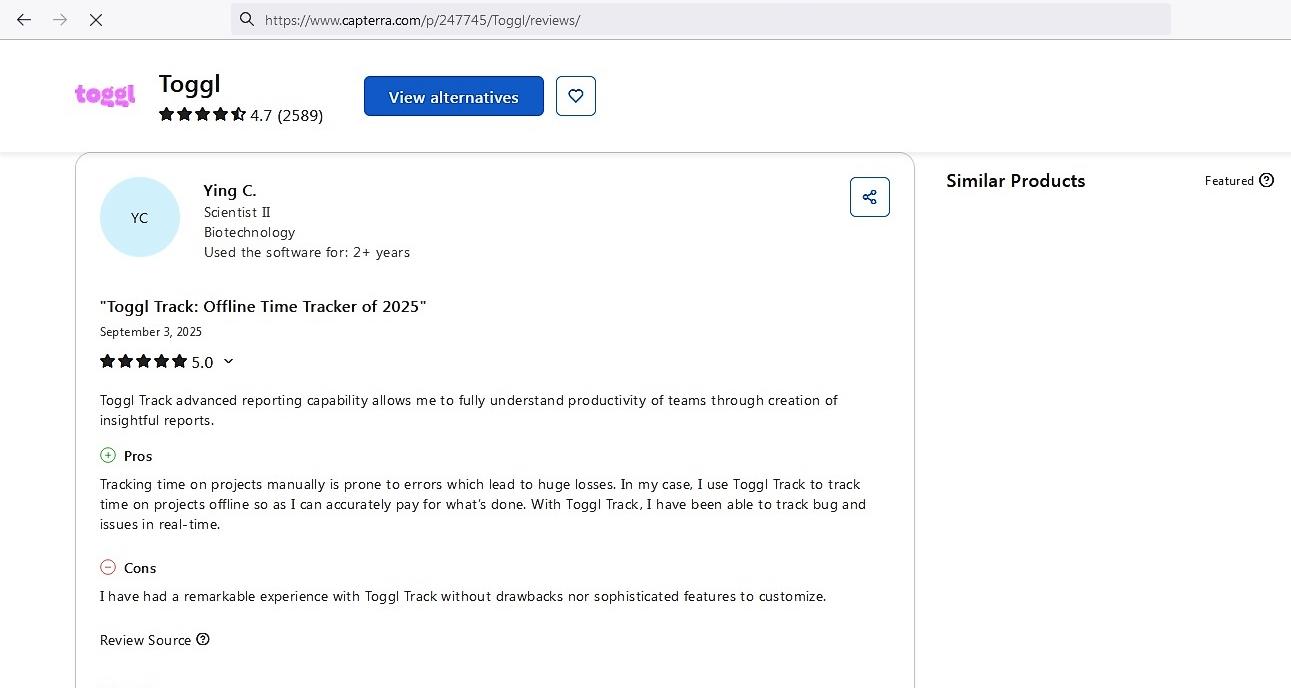Click the capterra.com URL field
Screen dimensions: 1291x688
click(700, 19)
